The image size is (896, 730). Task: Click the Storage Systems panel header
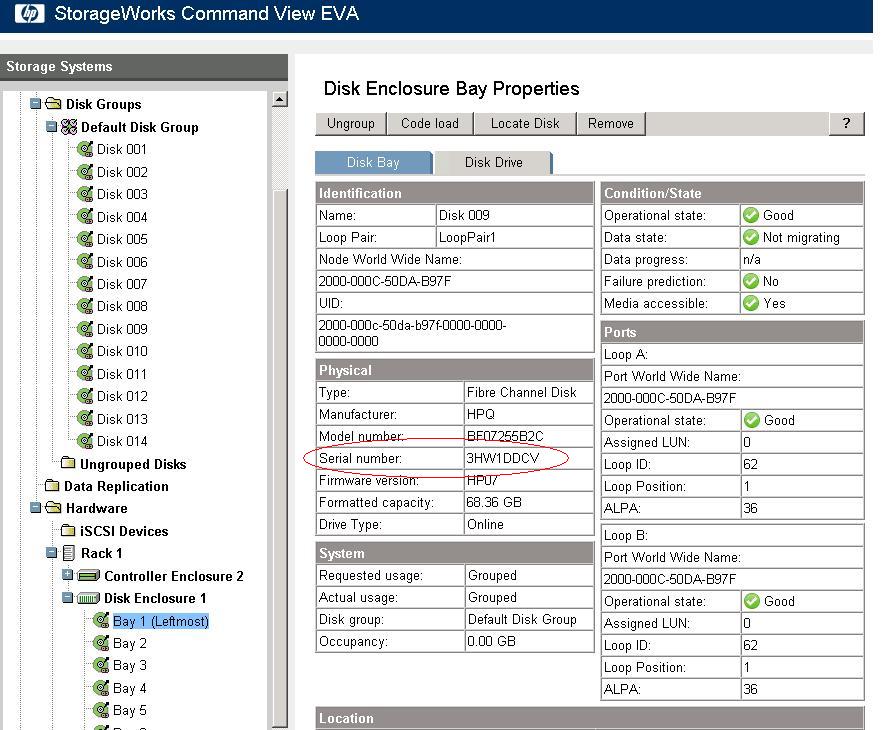point(144,67)
